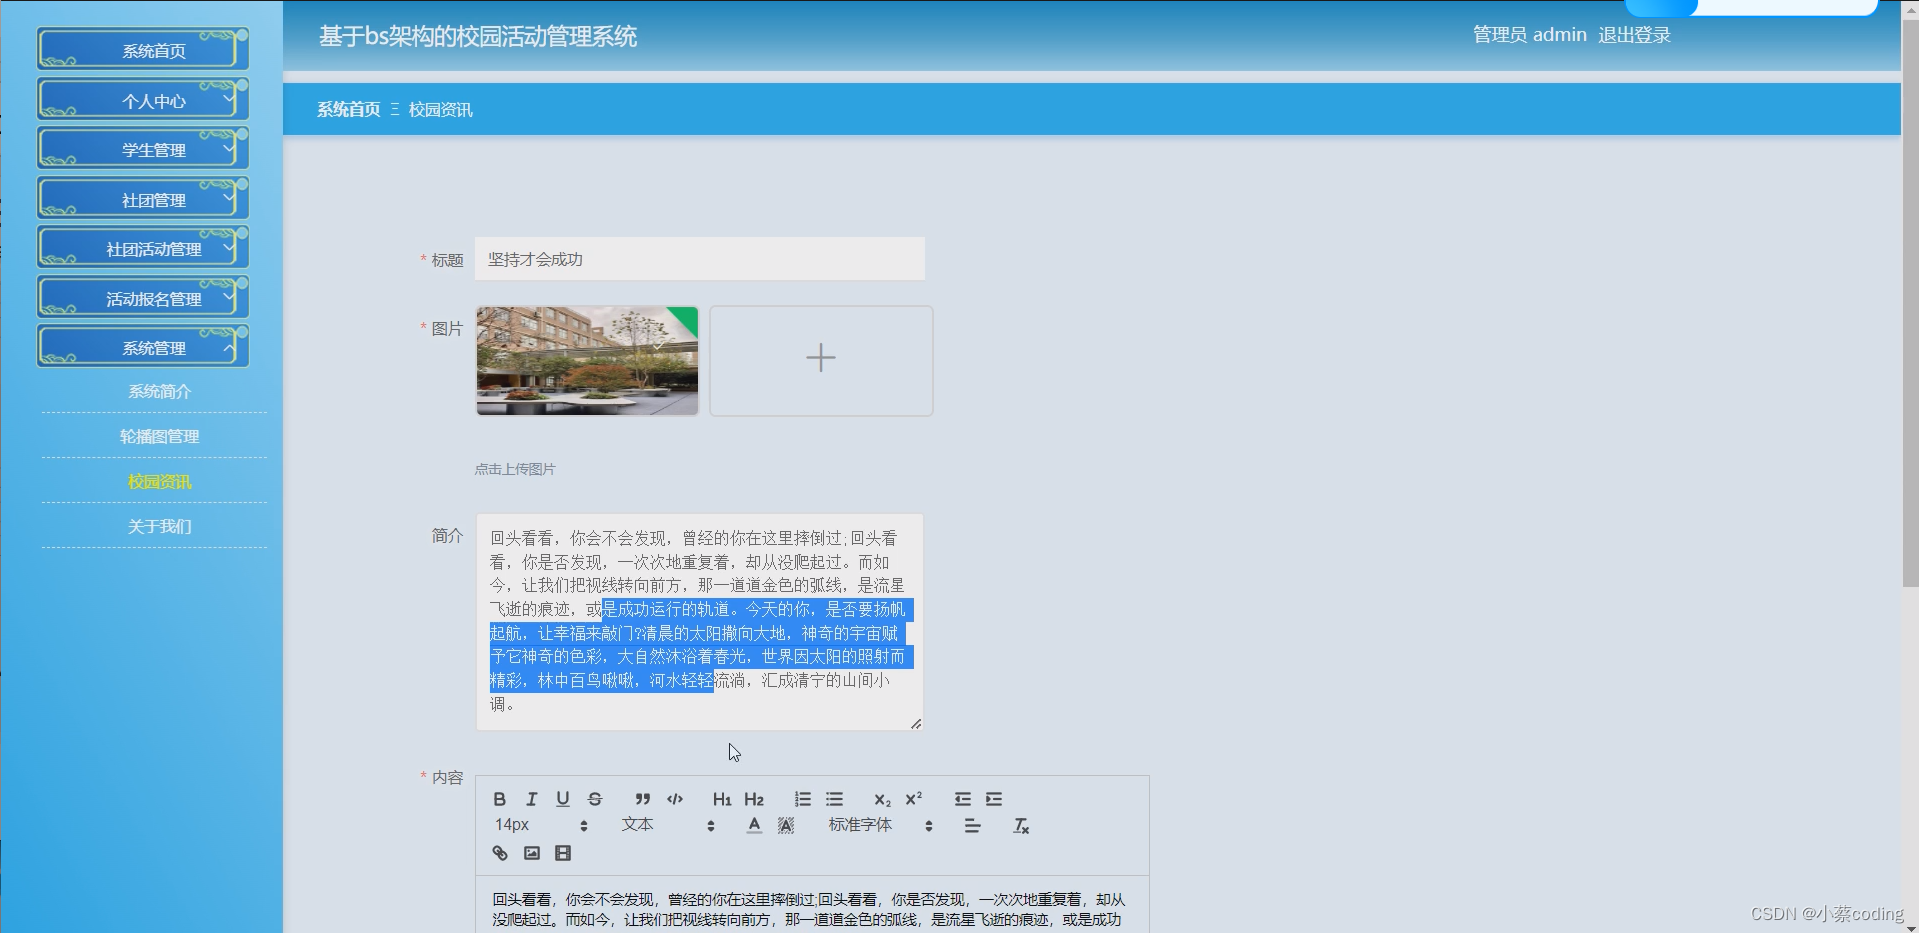Screen dimensions: 1919x933
Task: Apply subscript formatting
Action: click(882, 799)
